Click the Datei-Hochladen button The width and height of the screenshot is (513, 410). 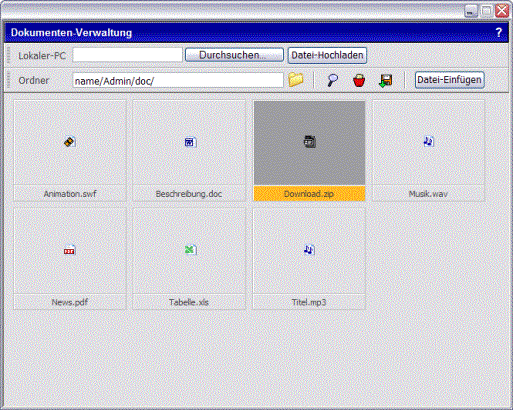(327, 55)
